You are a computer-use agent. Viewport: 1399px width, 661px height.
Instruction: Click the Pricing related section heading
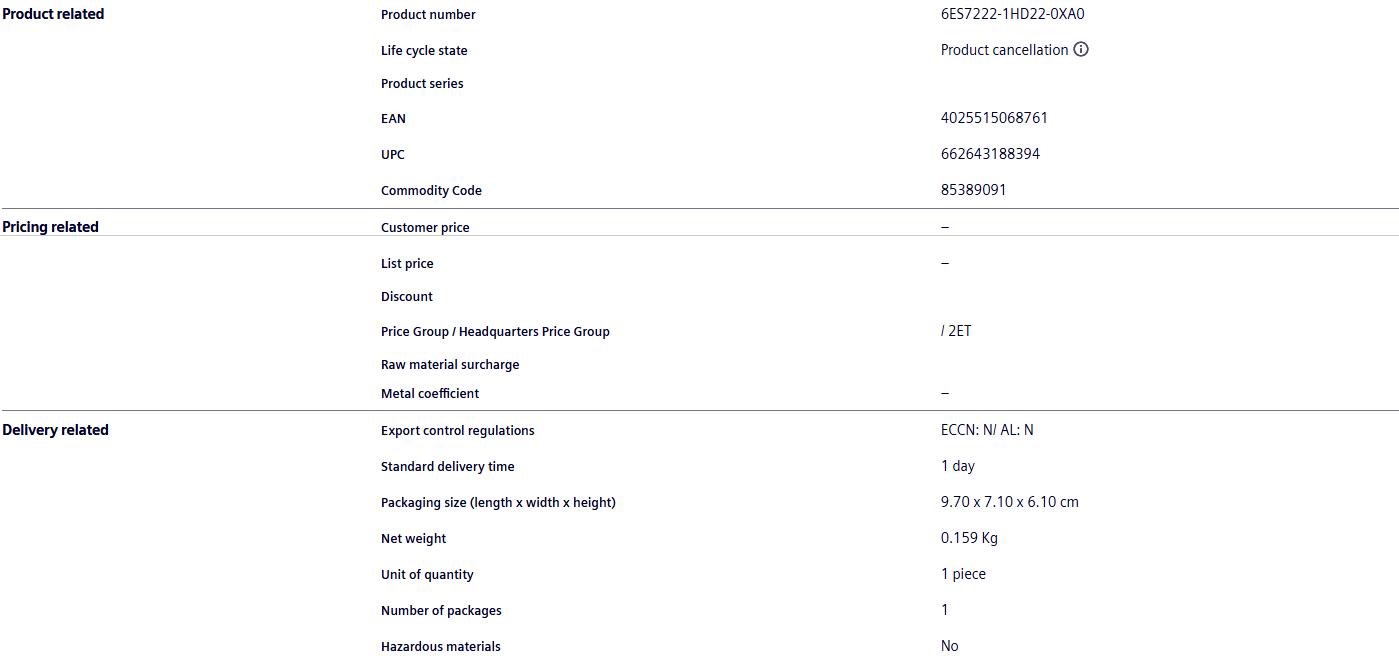pyautogui.click(x=50, y=227)
